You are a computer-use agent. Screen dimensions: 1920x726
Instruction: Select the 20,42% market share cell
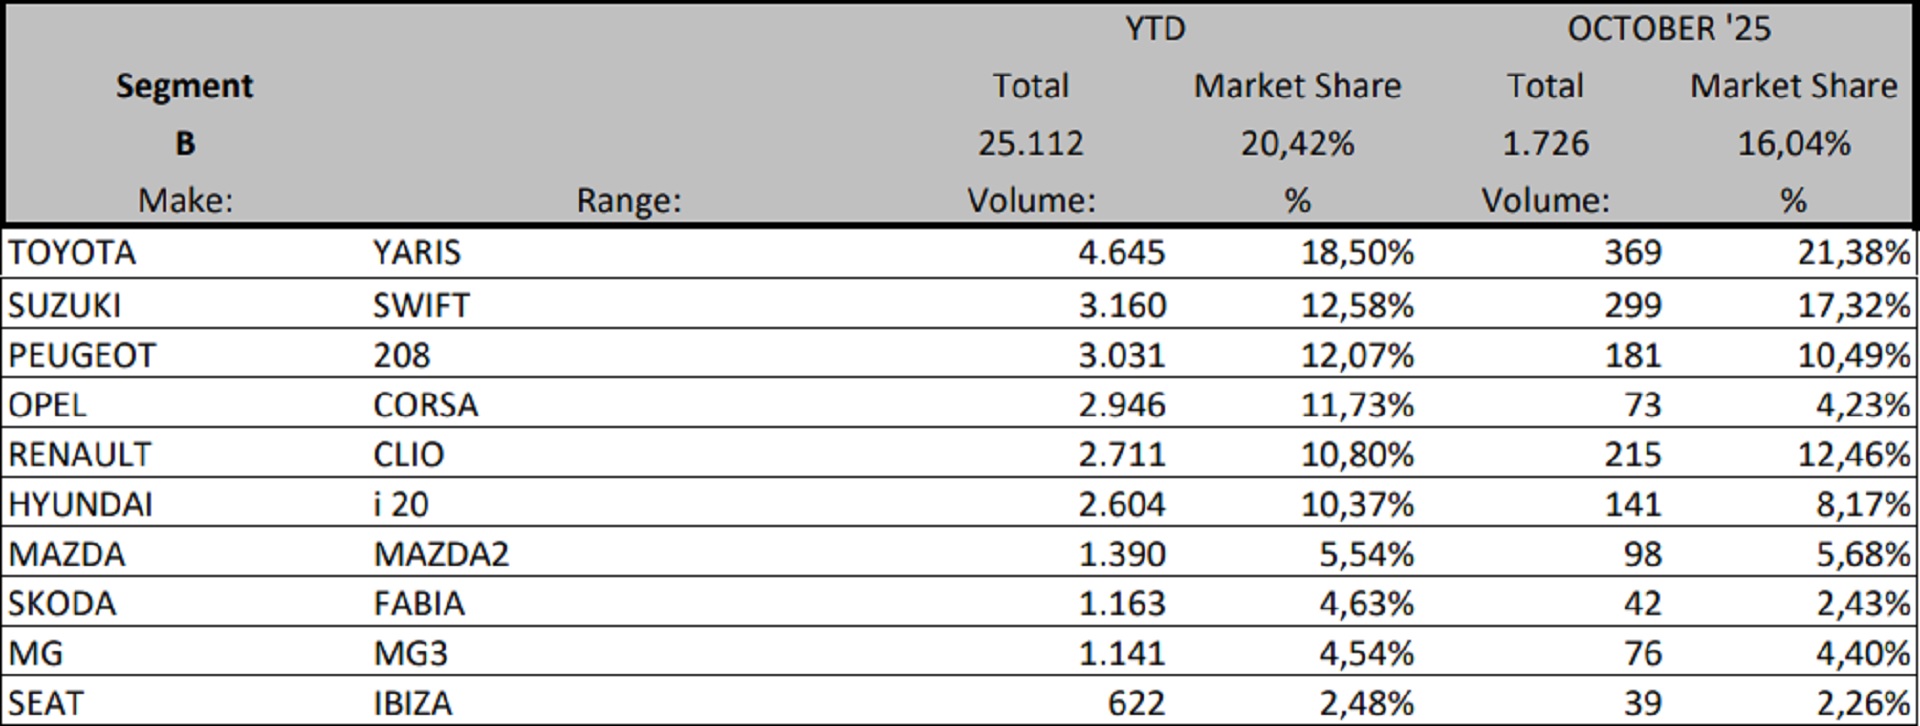click(x=1297, y=144)
